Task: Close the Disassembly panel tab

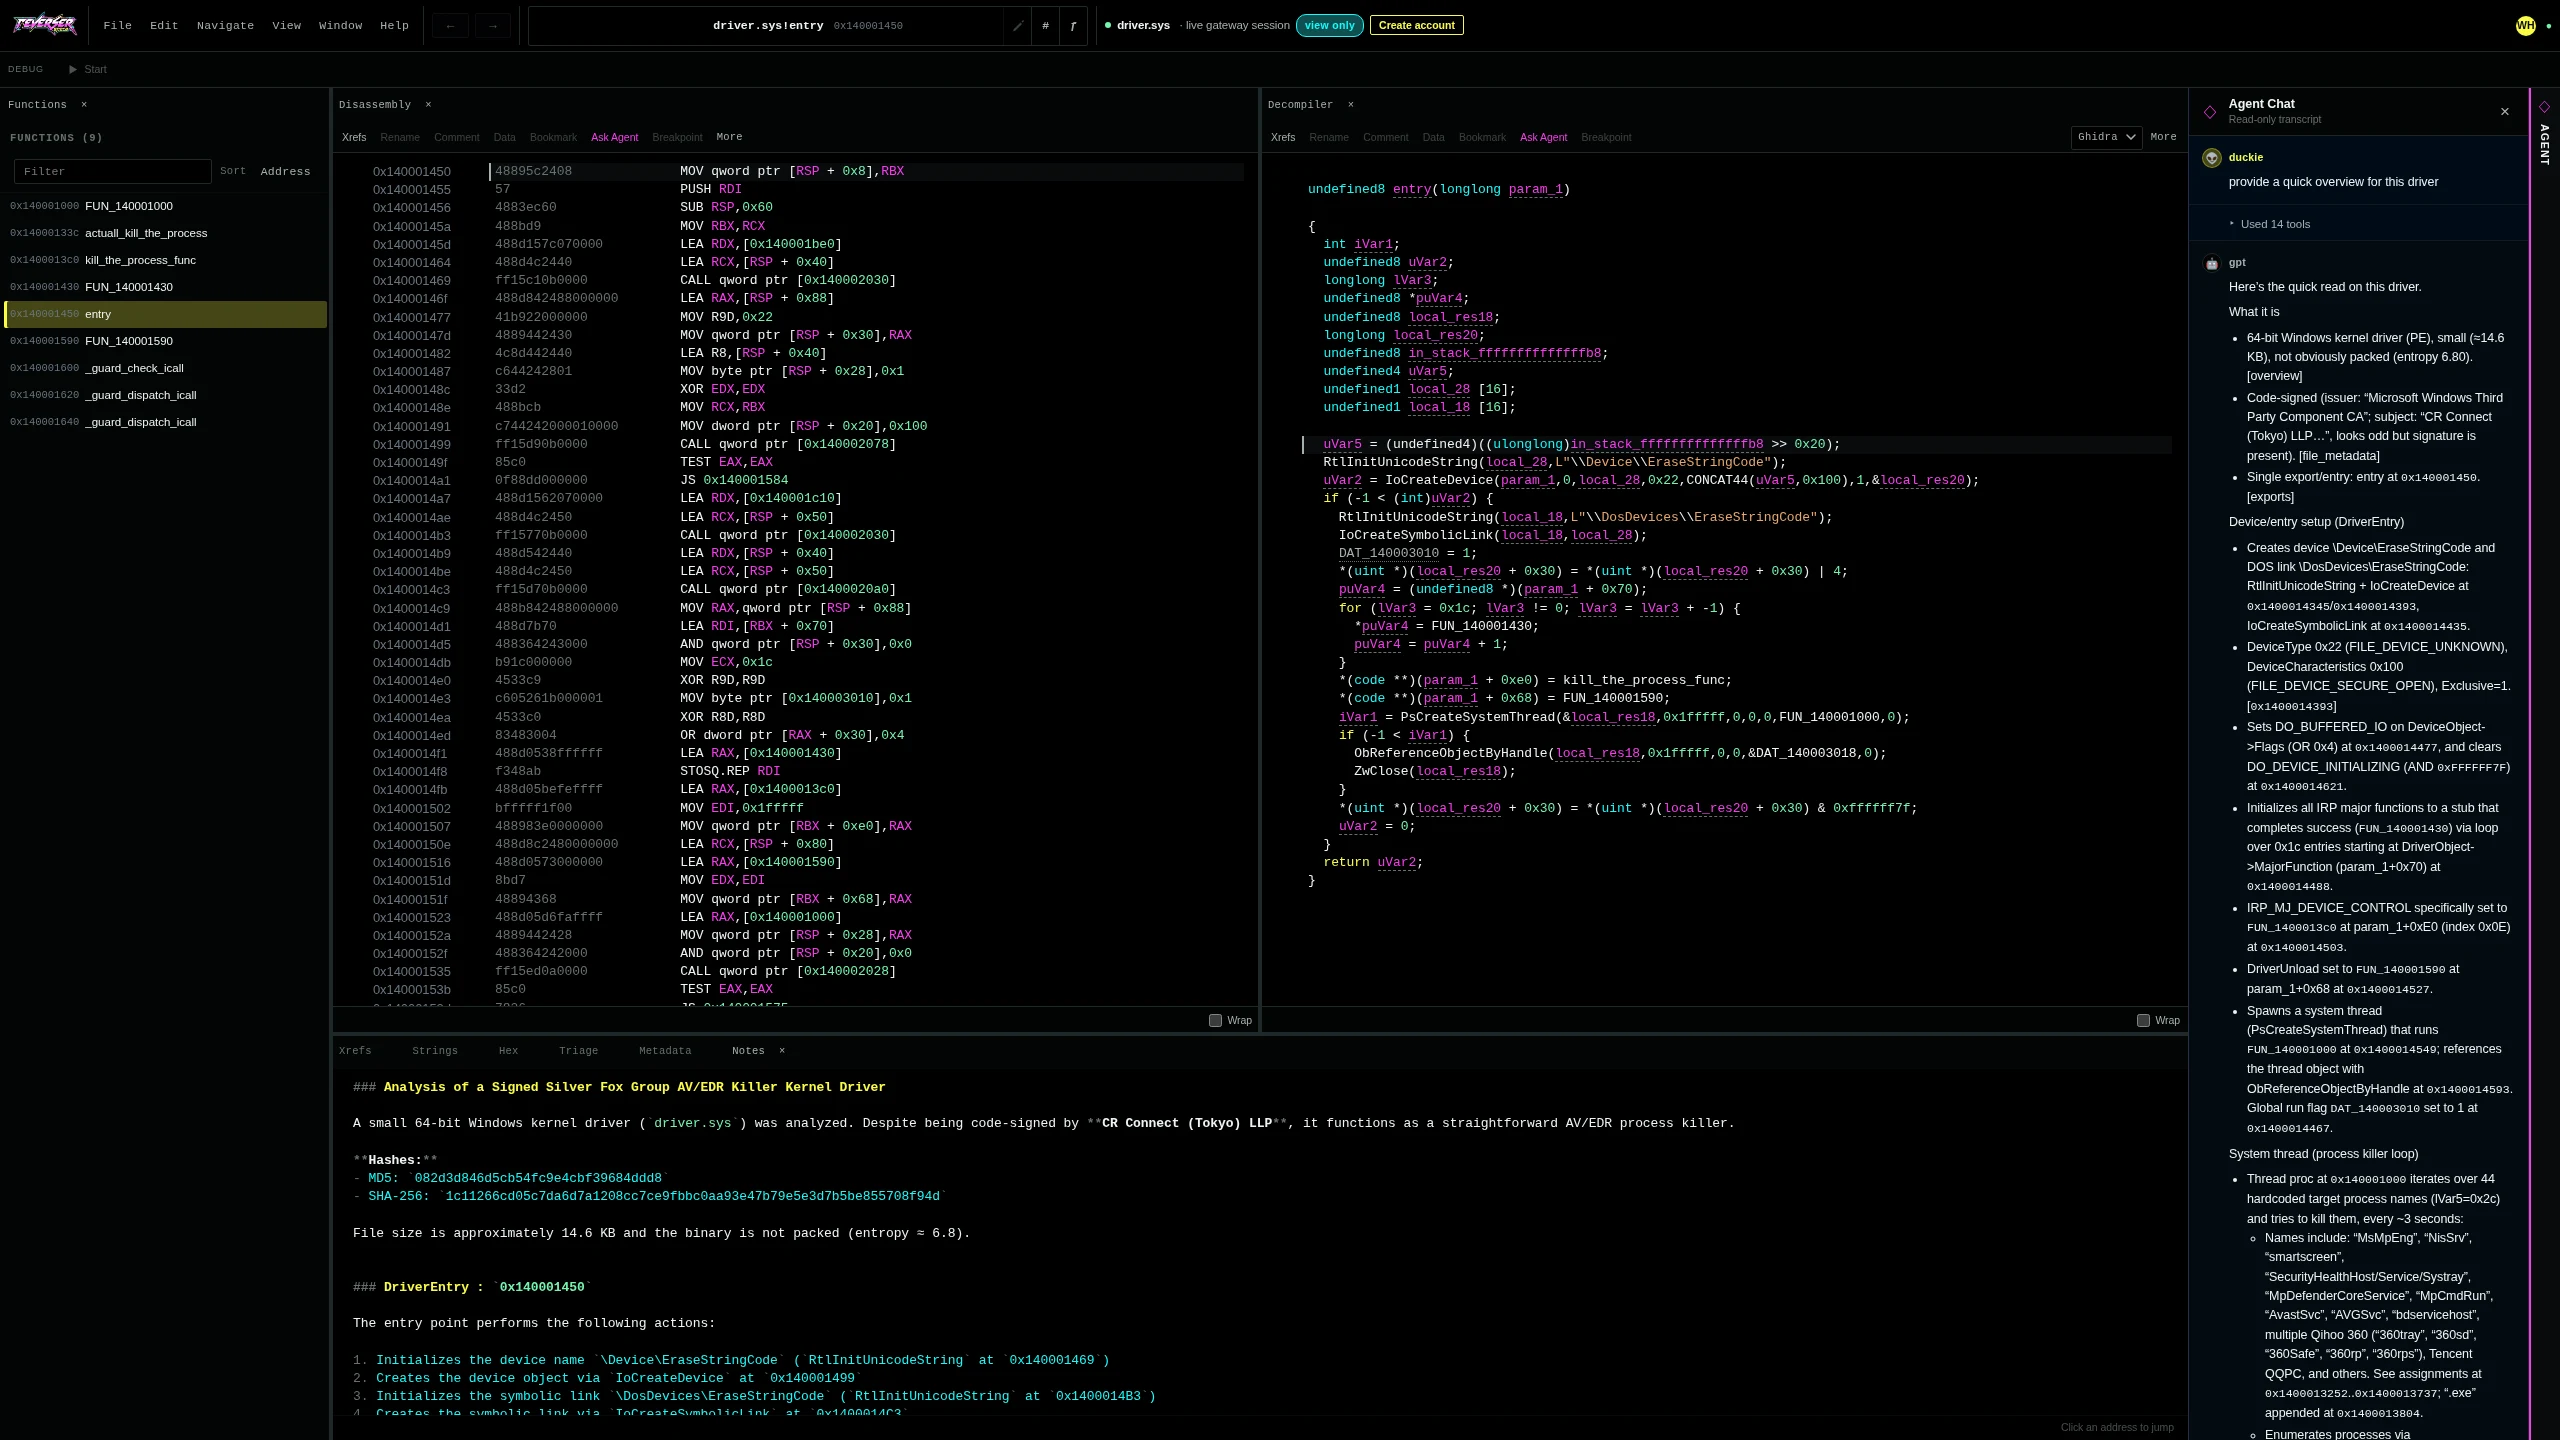Action: click(428, 104)
